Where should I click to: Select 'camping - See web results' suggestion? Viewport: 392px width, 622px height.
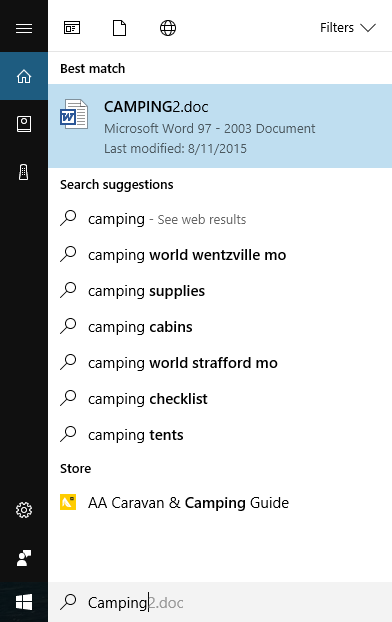(220, 219)
